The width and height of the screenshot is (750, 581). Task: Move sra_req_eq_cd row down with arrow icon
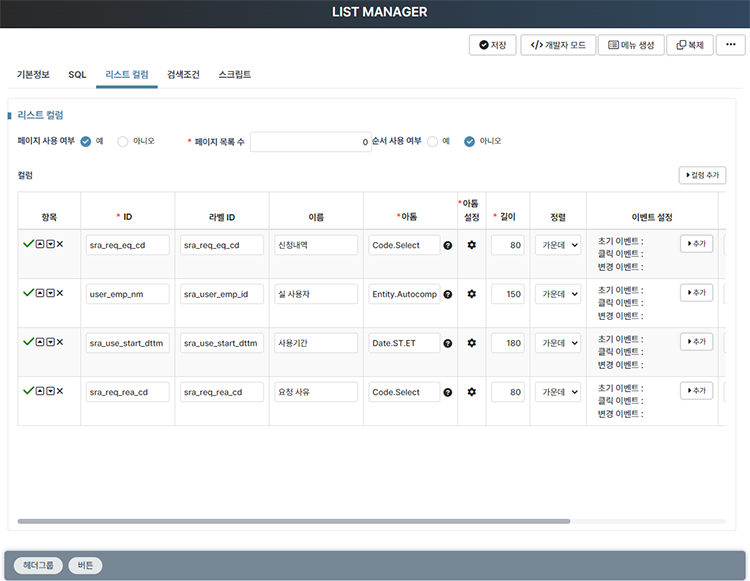pos(50,244)
